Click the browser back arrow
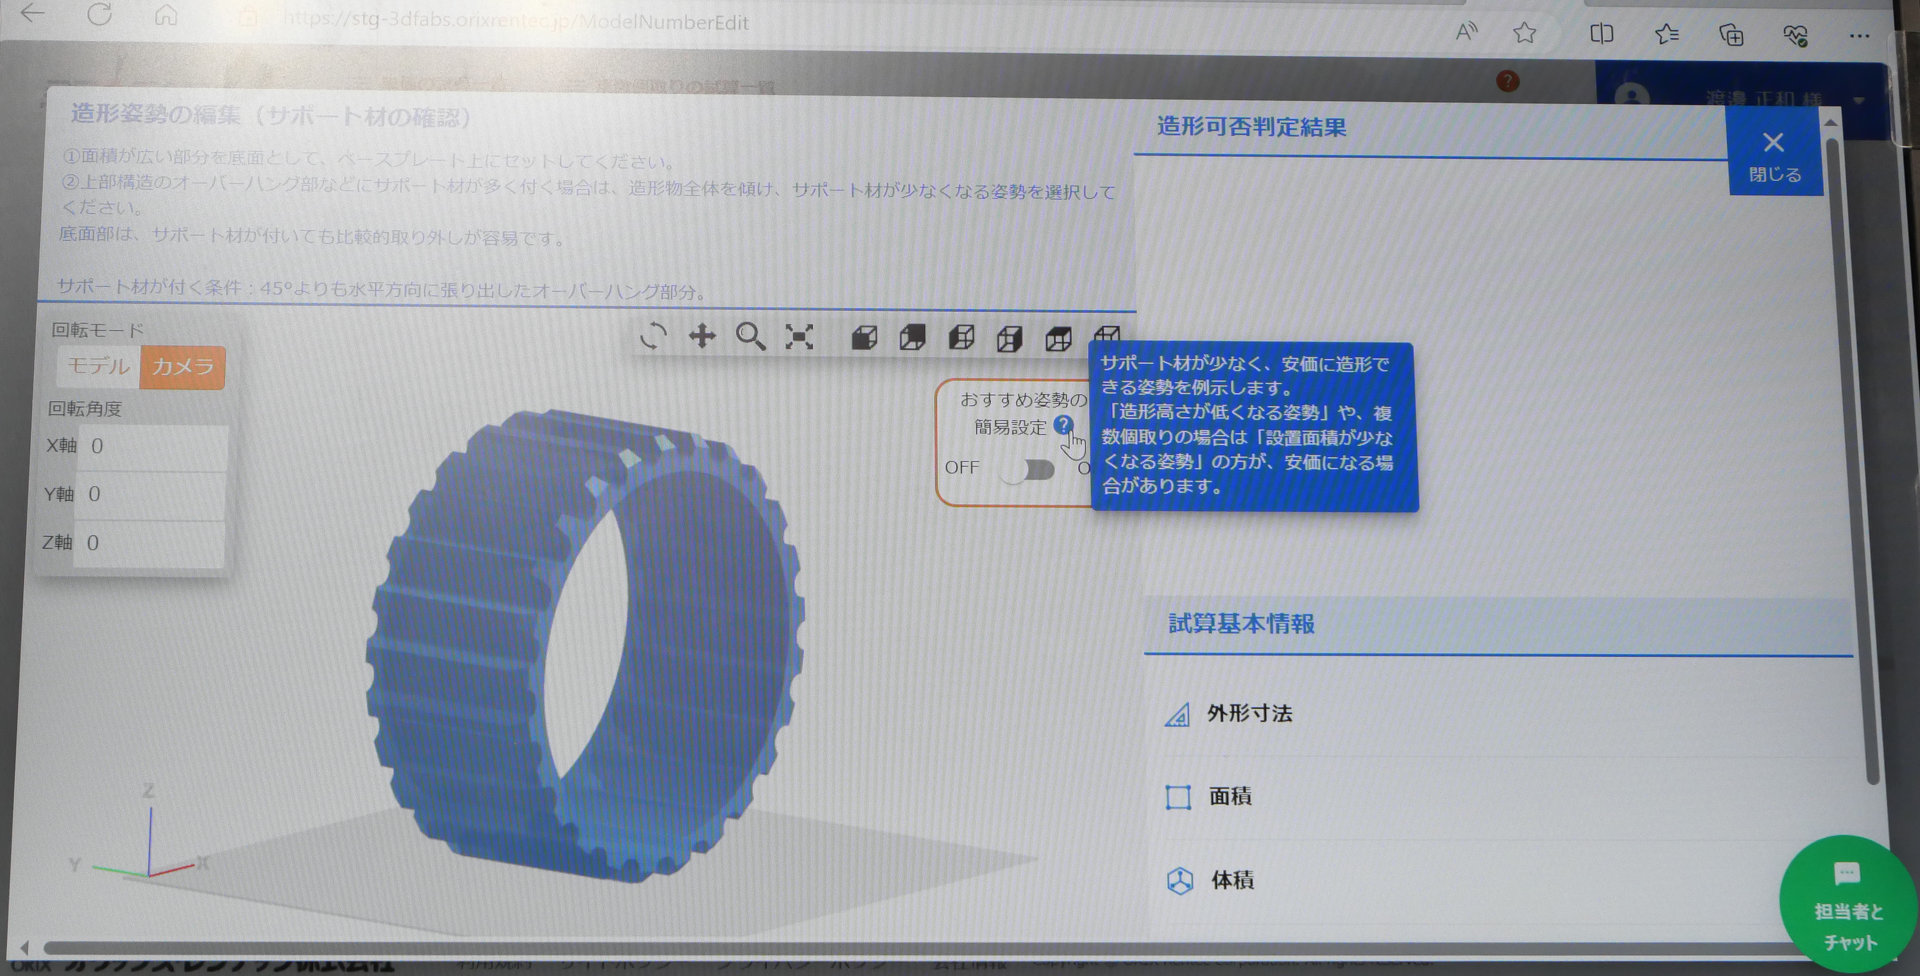Image resolution: width=1920 pixels, height=976 pixels. [33, 13]
